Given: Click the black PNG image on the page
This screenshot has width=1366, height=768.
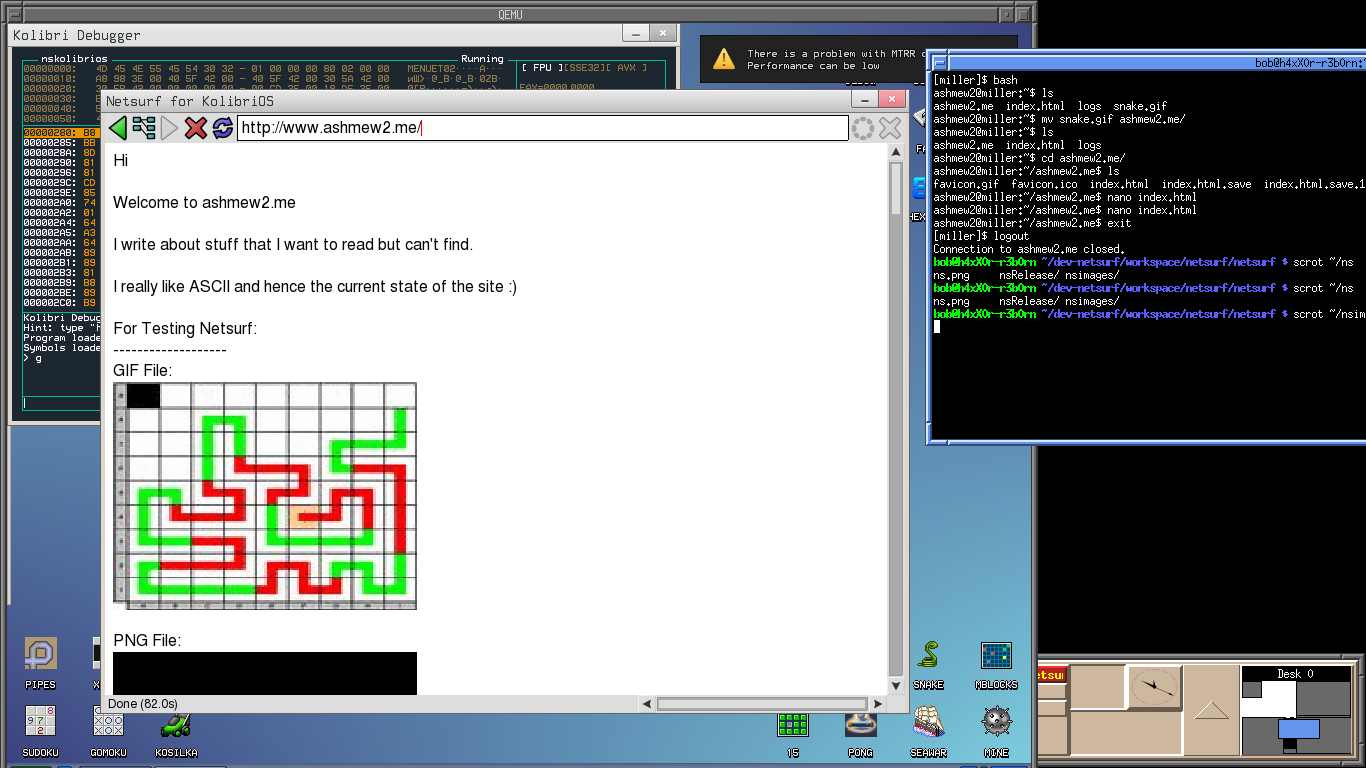Looking at the screenshot, I should click(265, 673).
